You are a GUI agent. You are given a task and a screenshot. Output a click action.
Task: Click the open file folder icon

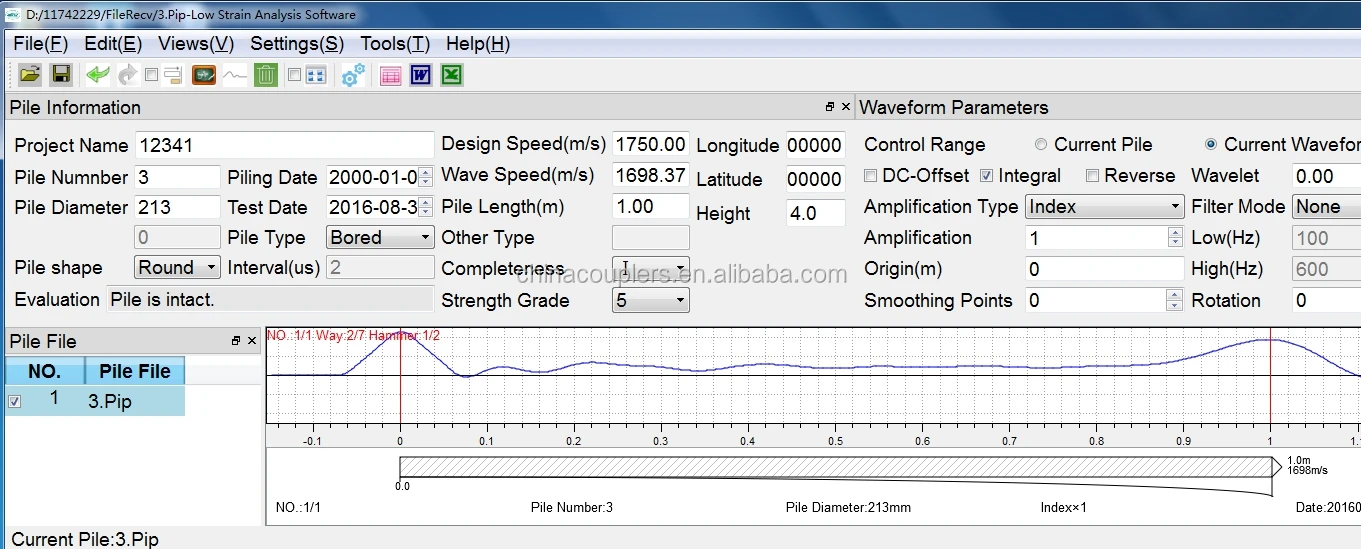click(x=30, y=75)
